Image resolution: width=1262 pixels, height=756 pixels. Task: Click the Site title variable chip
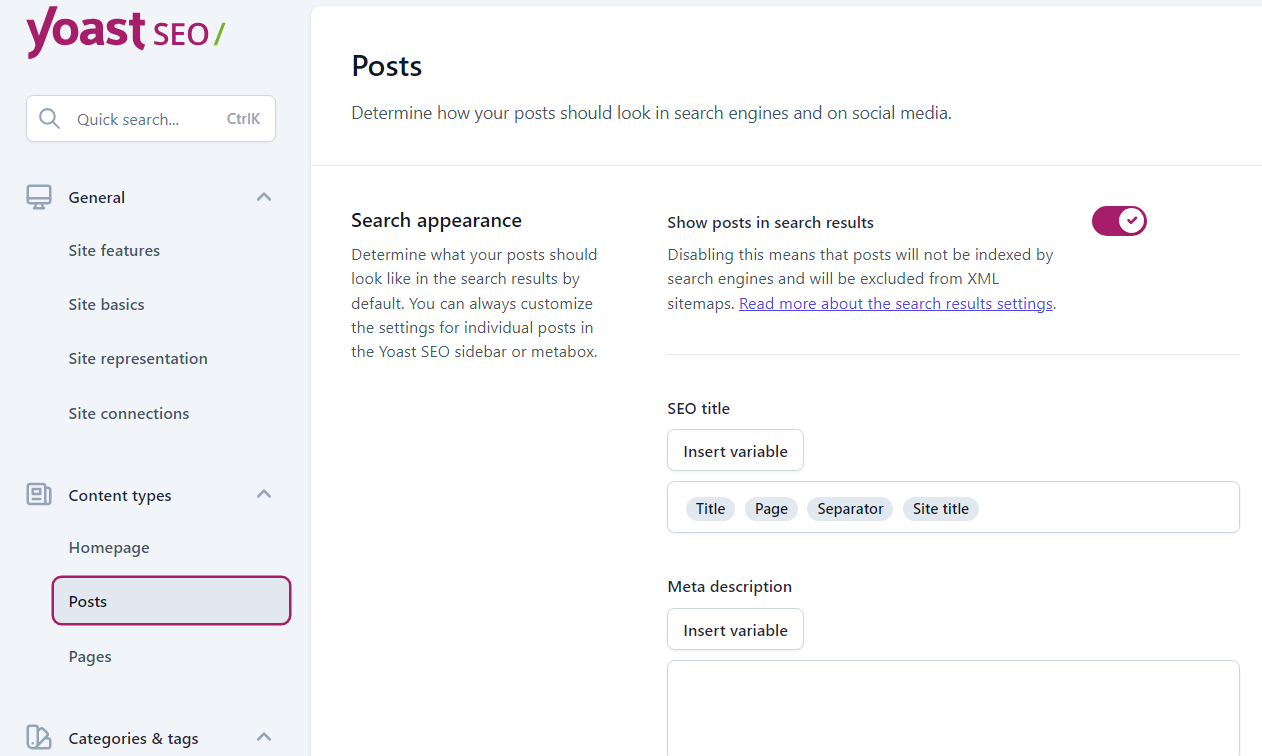pyautogui.click(x=940, y=508)
